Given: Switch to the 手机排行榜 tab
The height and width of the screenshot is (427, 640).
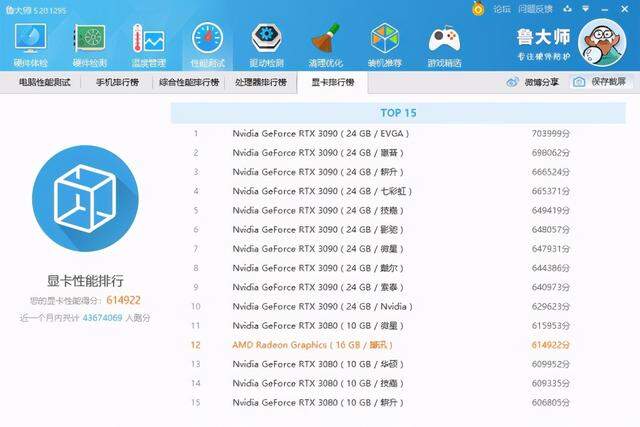Looking at the screenshot, I should 118,82.
